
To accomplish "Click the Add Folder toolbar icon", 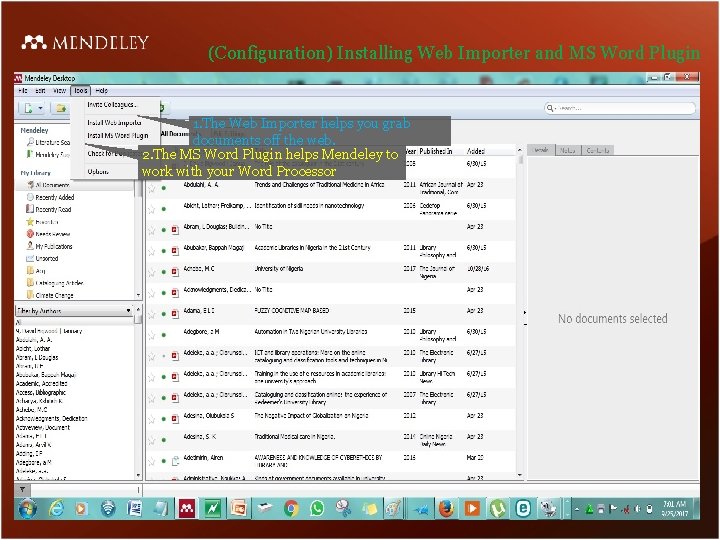I will (x=61, y=108).
